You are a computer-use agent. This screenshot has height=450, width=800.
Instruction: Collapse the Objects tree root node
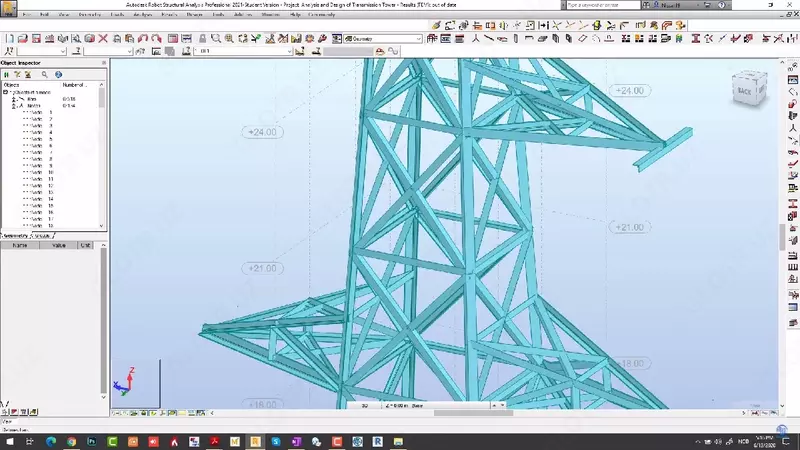5,92
